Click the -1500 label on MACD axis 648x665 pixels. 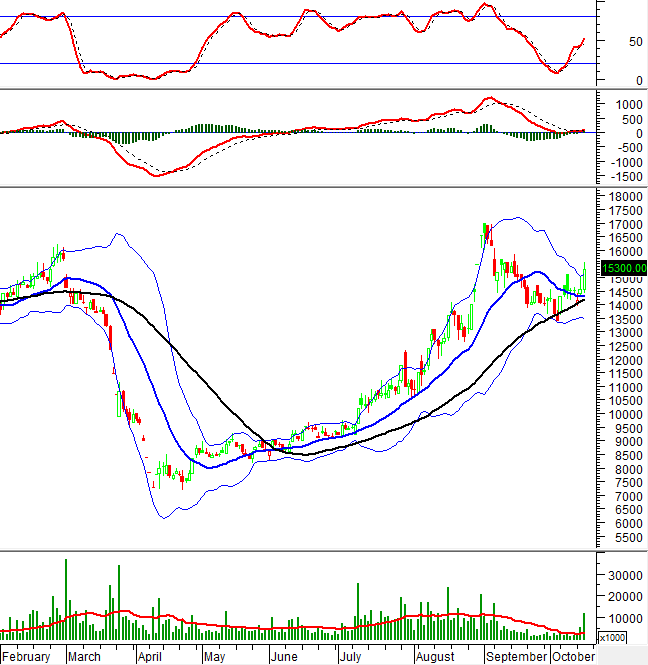tap(625, 176)
